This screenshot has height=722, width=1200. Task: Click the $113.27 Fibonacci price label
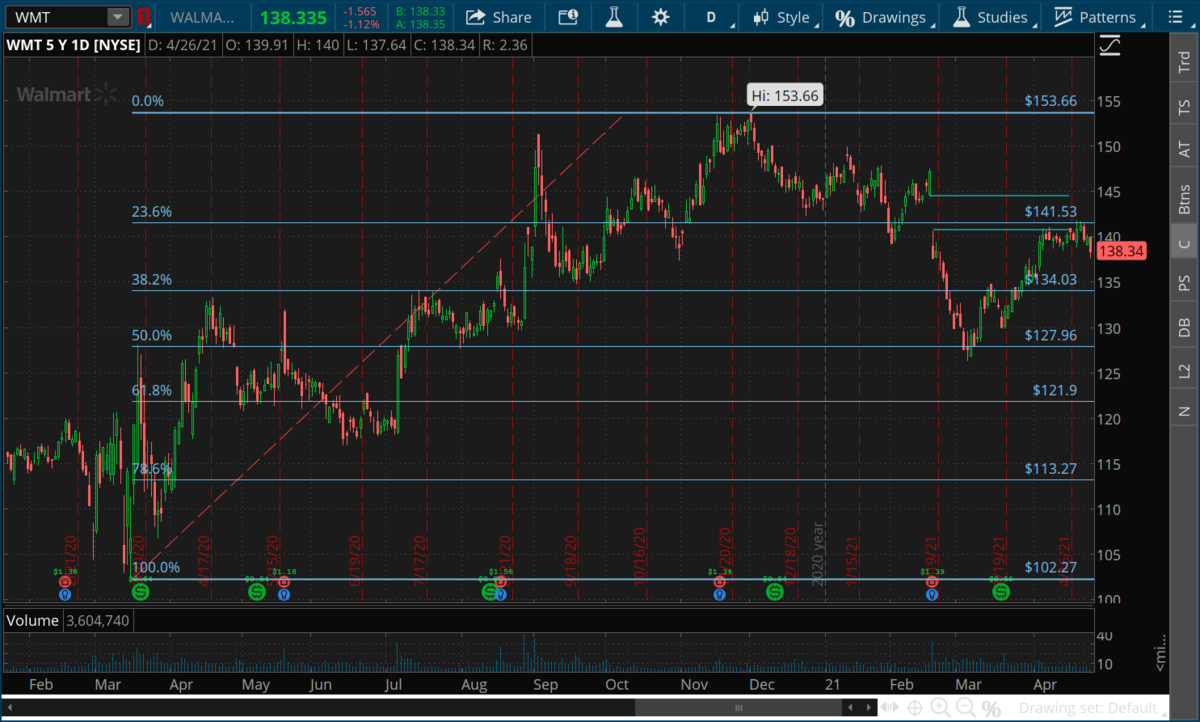coord(1050,468)
